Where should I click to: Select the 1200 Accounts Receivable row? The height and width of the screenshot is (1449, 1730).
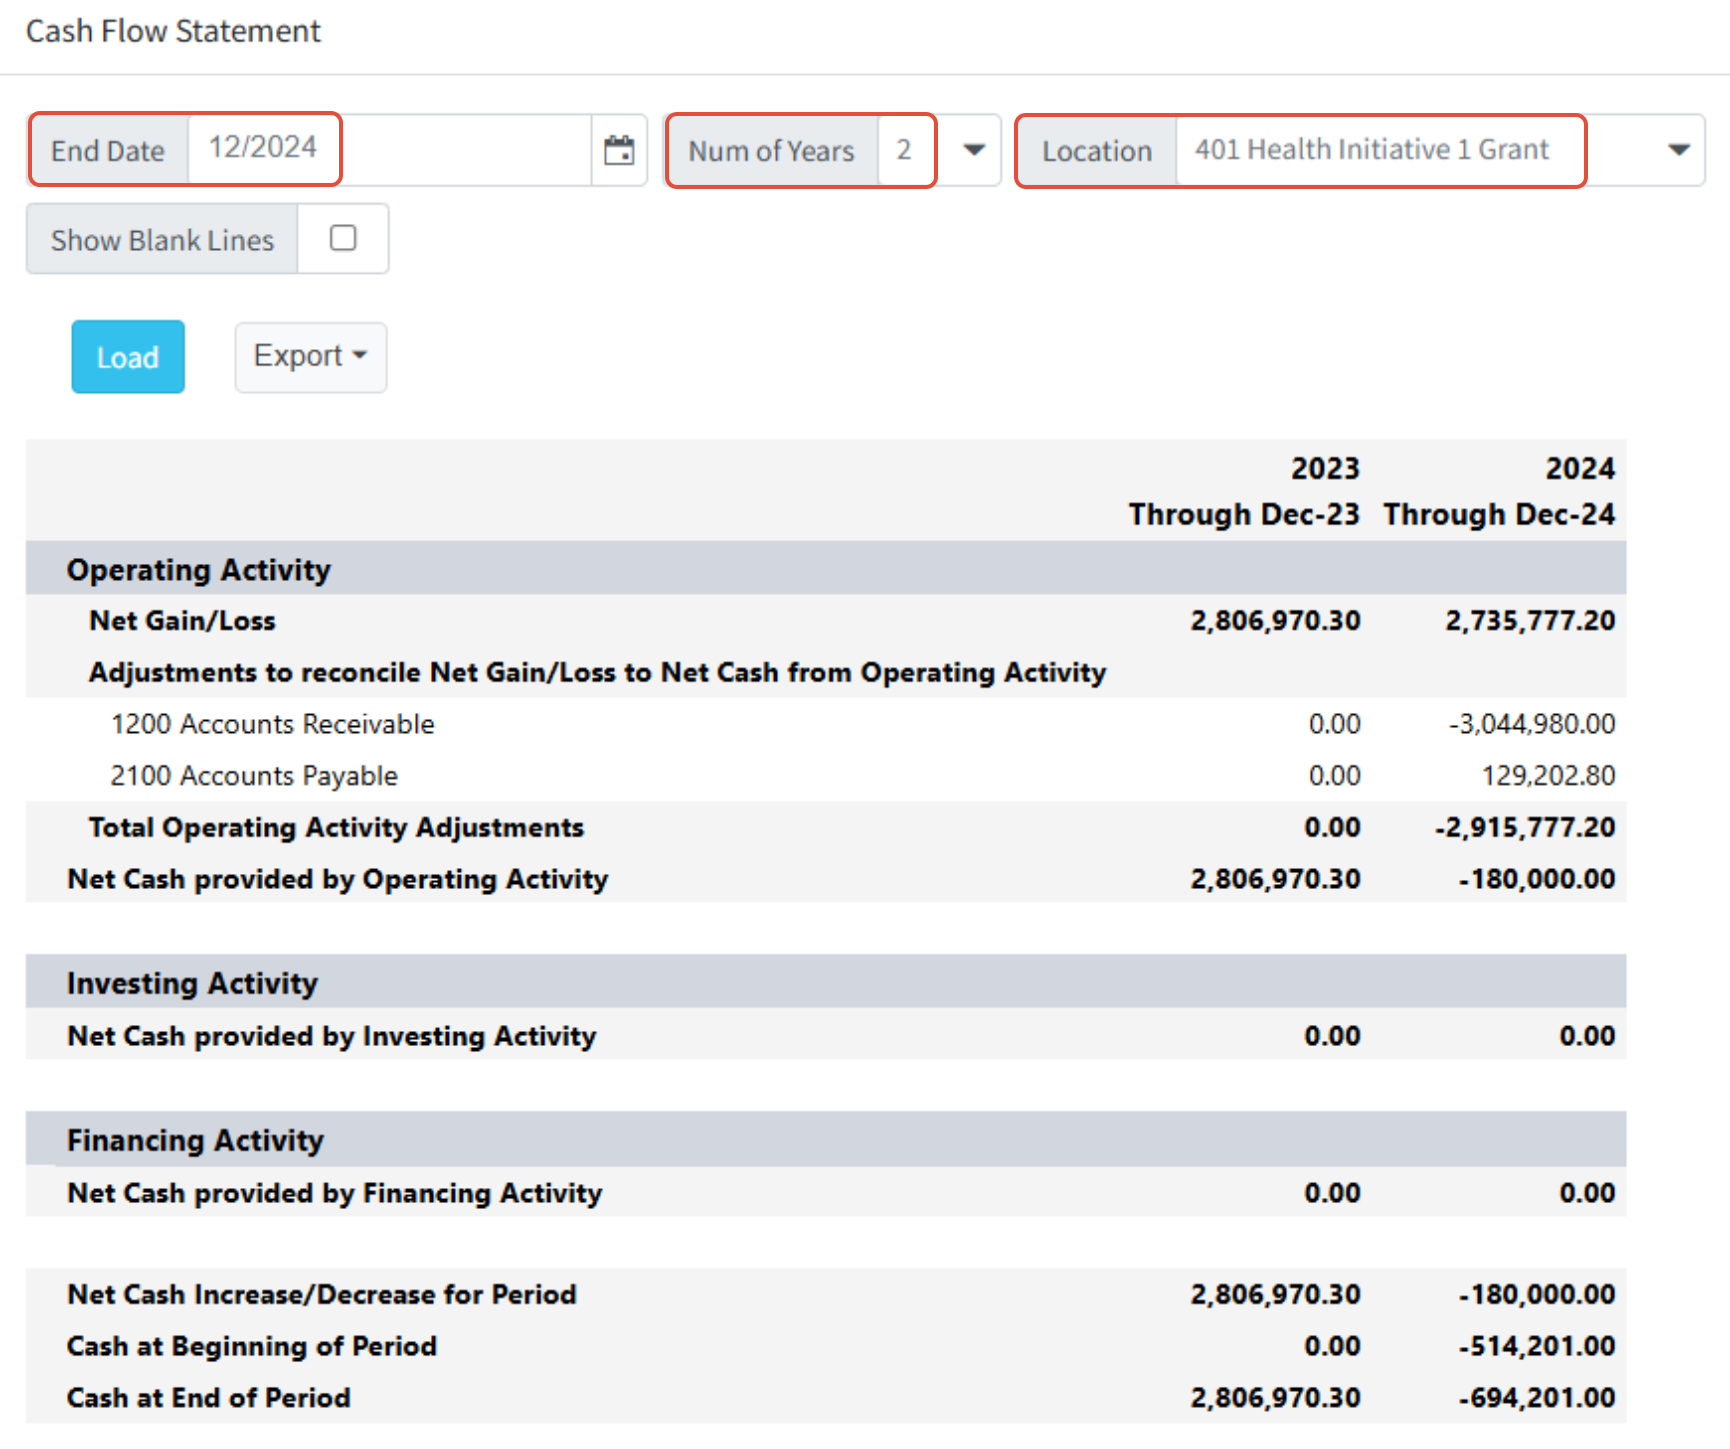826,723
